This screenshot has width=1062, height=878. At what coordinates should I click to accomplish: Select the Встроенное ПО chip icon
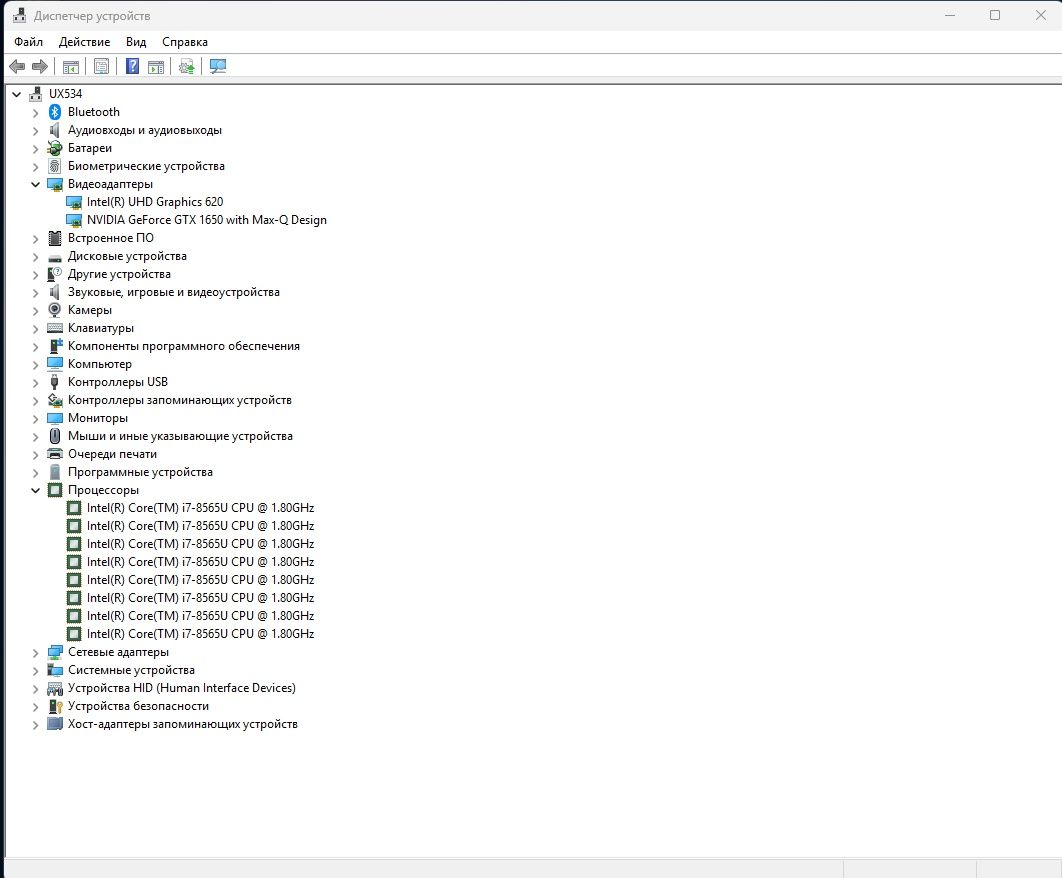point(55,238)
